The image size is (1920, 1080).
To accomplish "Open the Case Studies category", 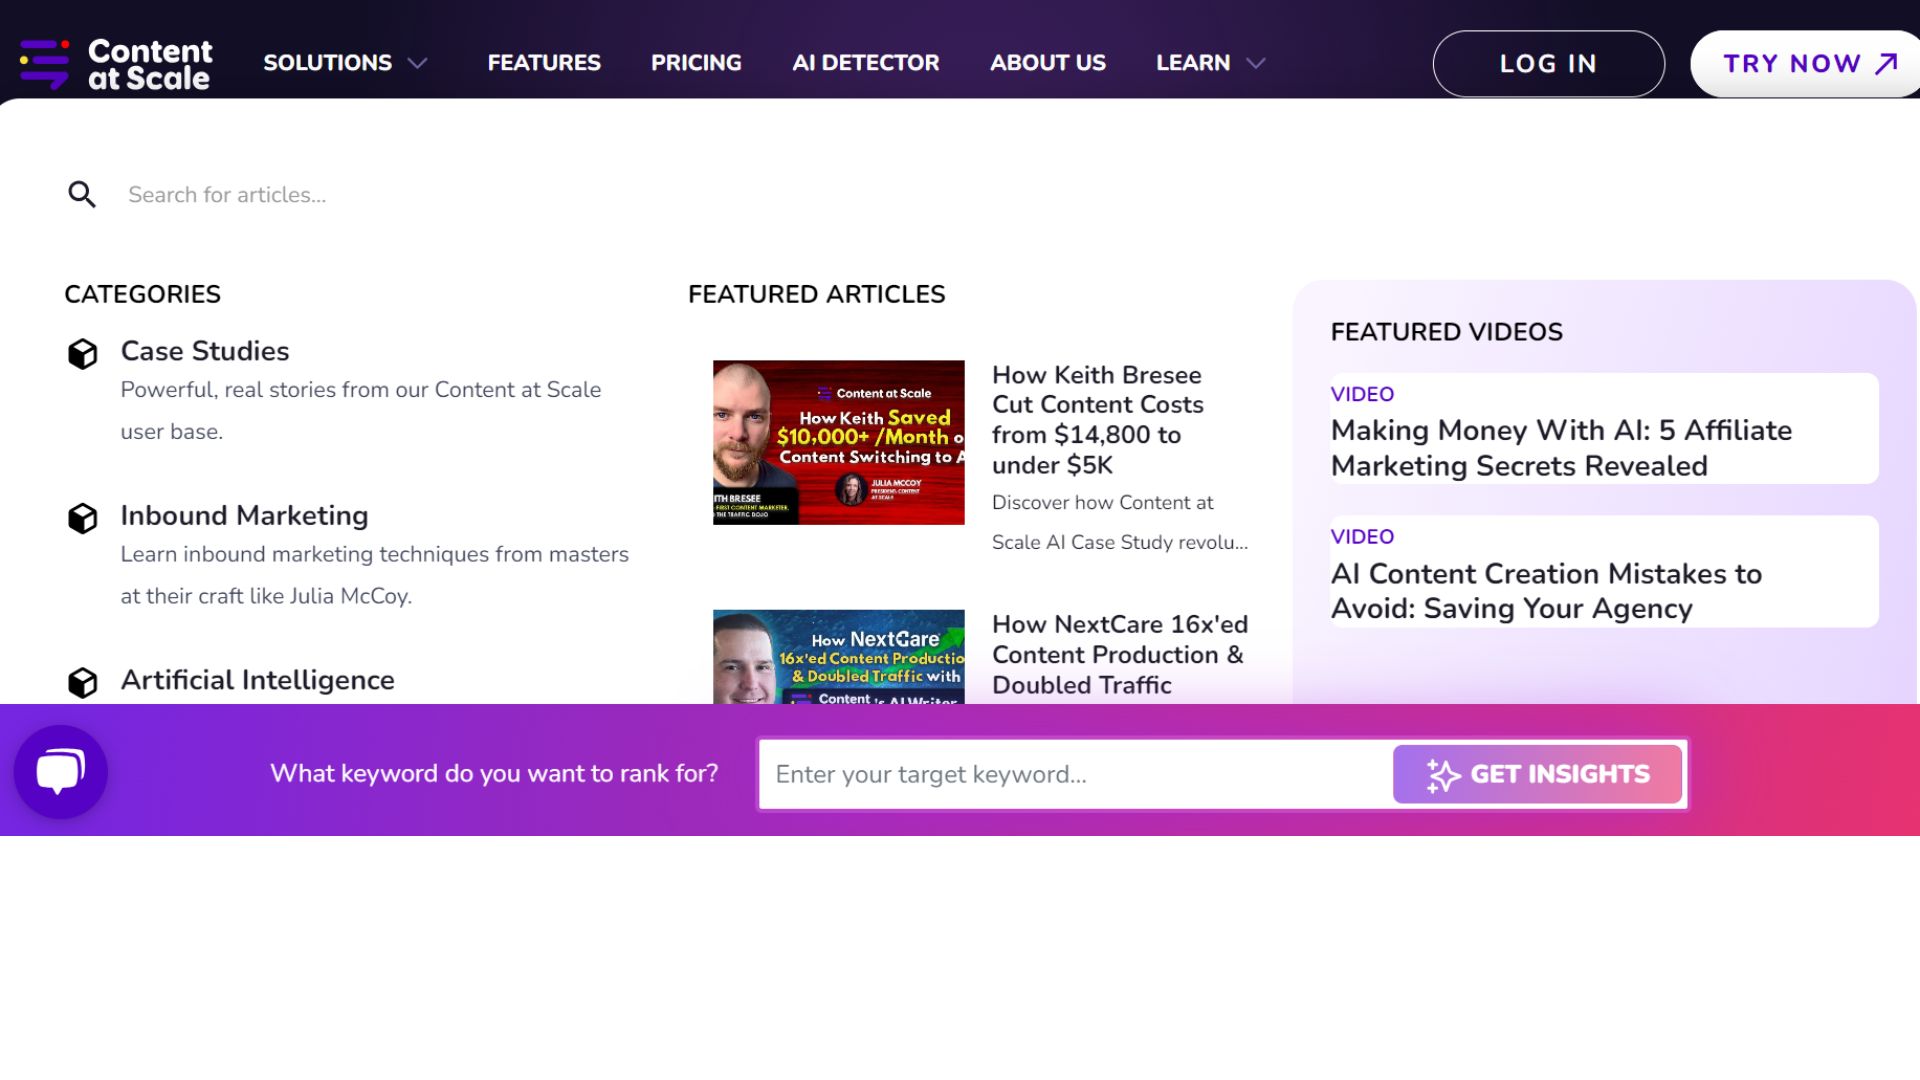I will (x=205, y=351).
